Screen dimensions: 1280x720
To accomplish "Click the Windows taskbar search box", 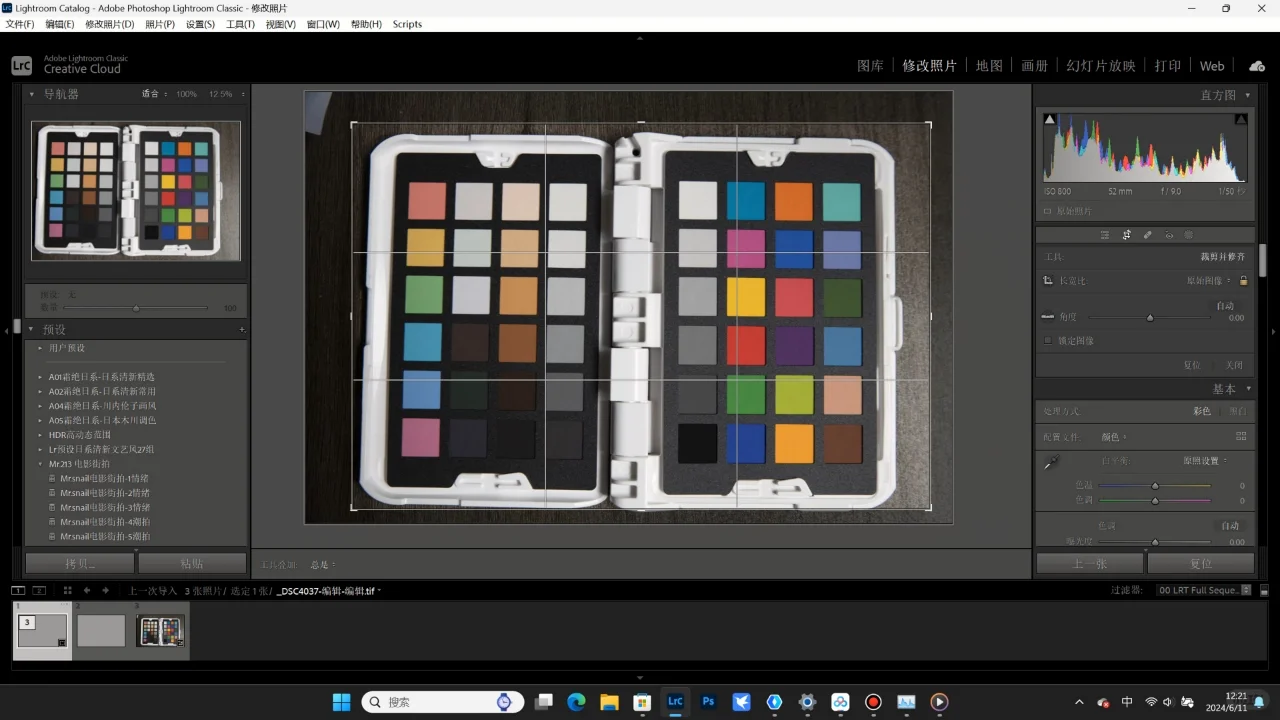I will click(443, 702).
